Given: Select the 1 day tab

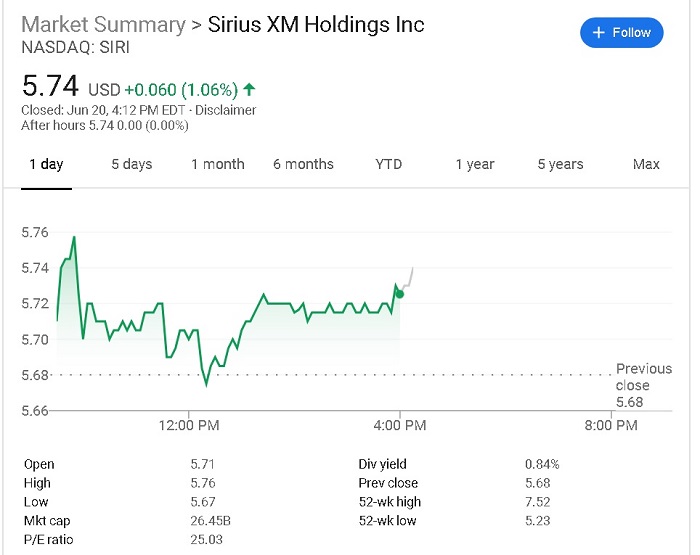Looking at the screenshot, I should click(46, 164).
